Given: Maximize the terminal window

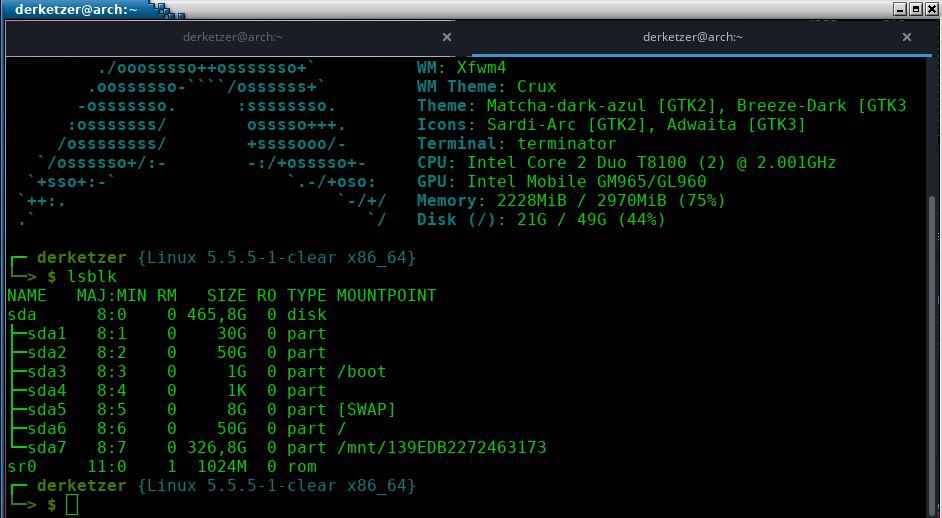Looking at the screenshot, I should [916, 8].
